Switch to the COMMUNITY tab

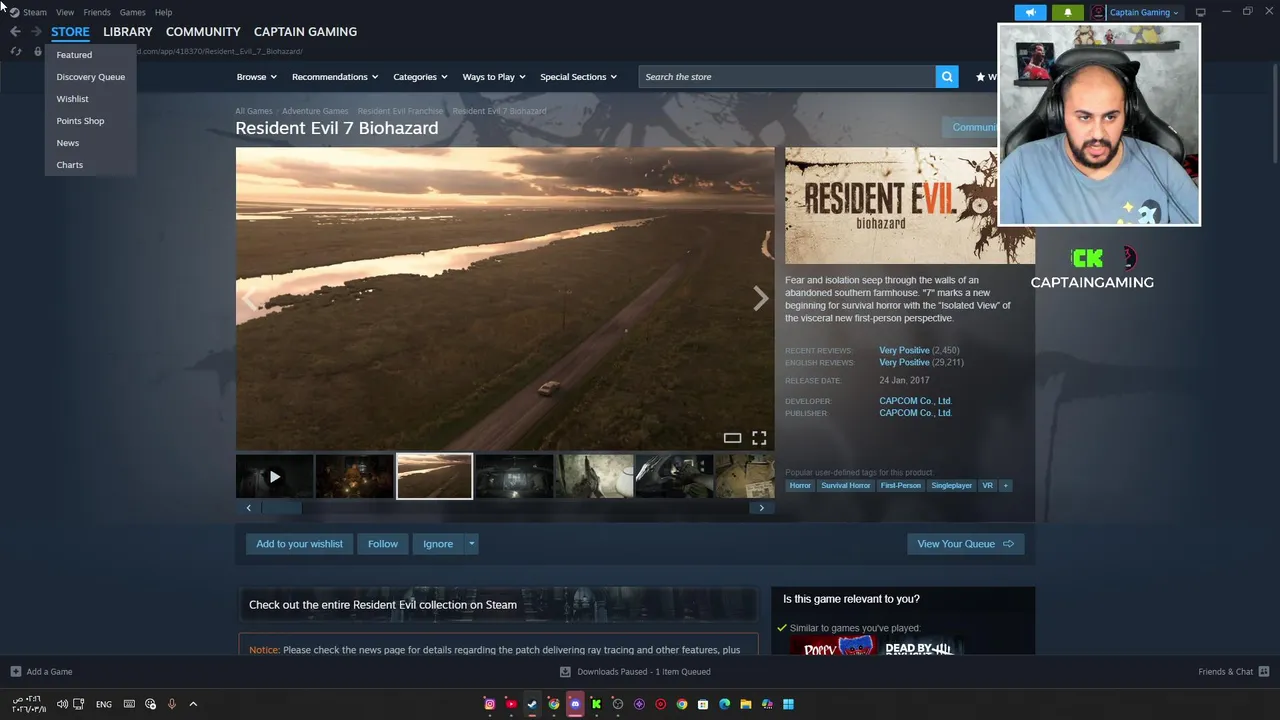pyautogui.click(x=203, y=32)
